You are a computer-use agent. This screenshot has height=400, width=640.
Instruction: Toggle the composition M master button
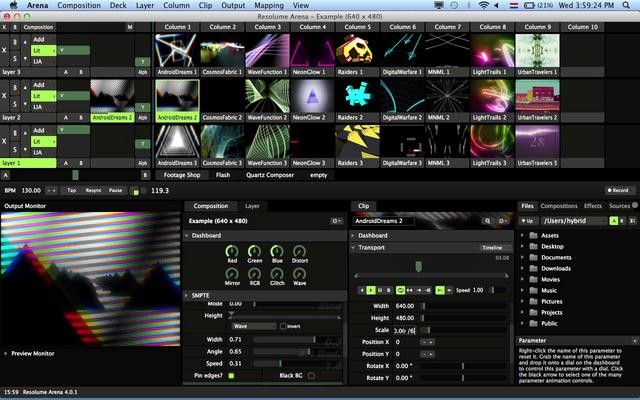click(130, 27)
